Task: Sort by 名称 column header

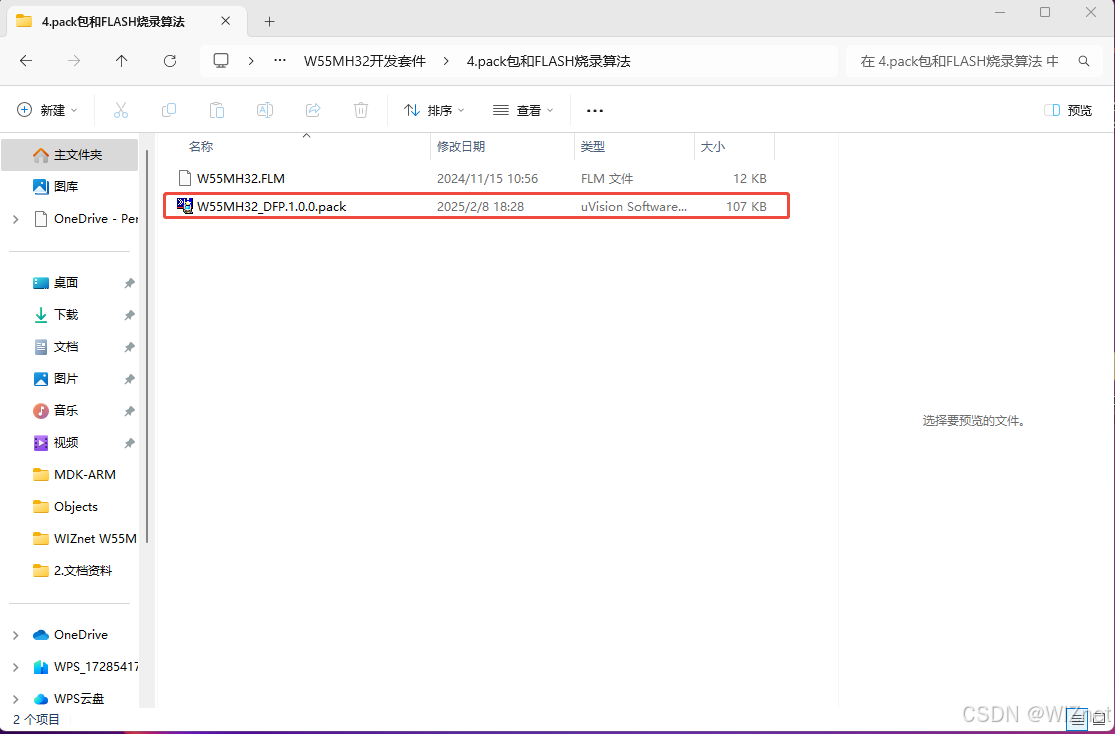Action: pos(201,147)
